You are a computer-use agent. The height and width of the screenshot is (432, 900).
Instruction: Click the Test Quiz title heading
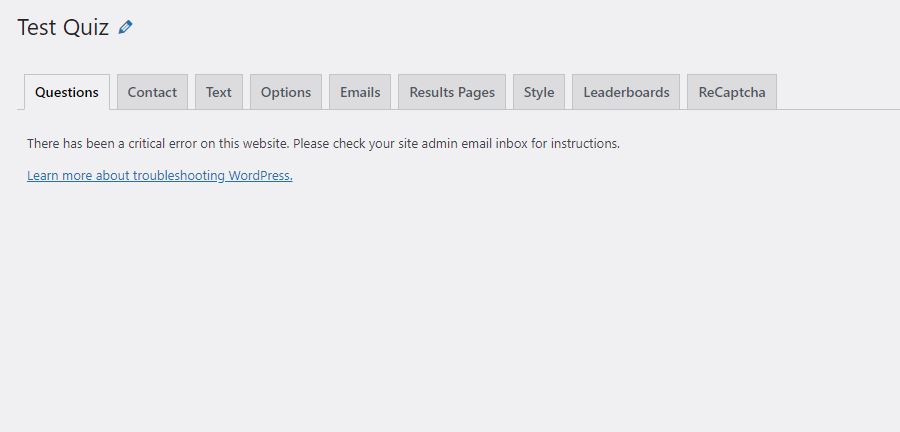click(63, 27)
